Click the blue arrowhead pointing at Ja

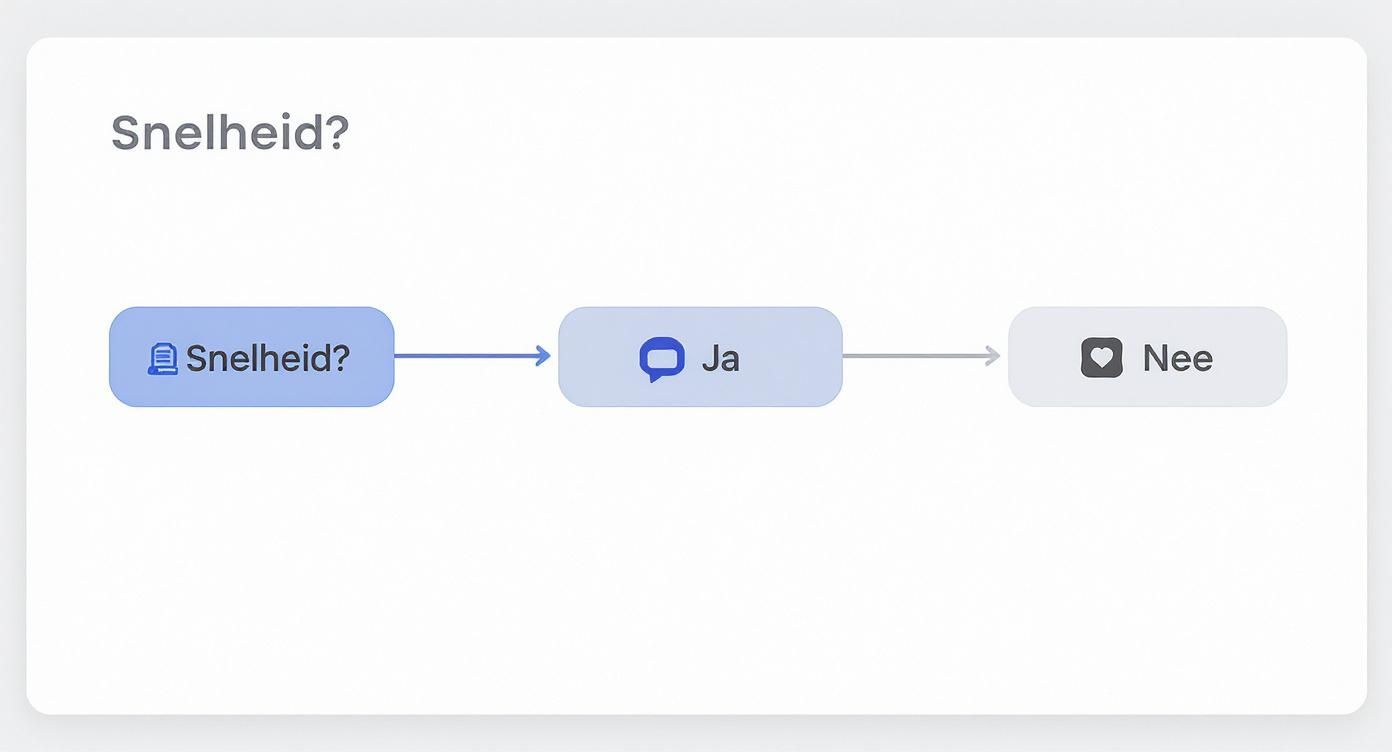pyautogui.click(x=543, y=356)
